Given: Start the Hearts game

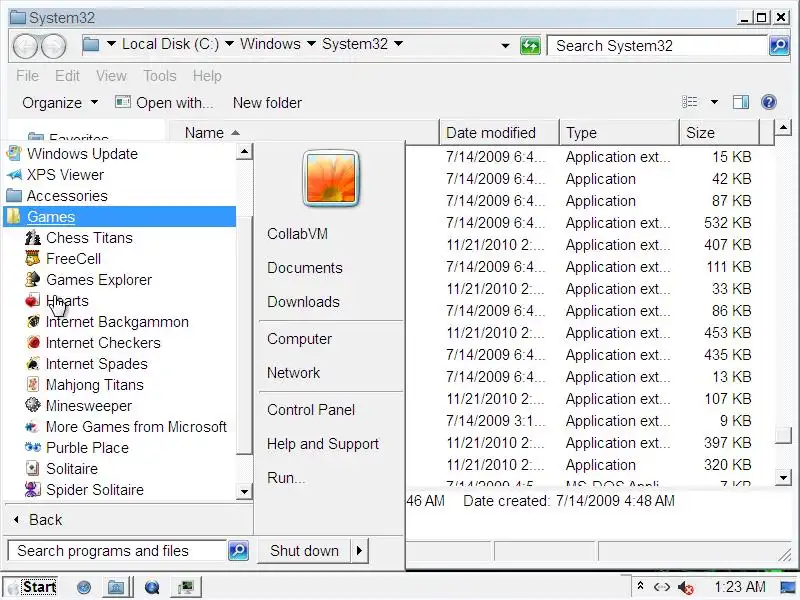Looking at the screenshot, I should pyautogui.click(x=57, y=301).
